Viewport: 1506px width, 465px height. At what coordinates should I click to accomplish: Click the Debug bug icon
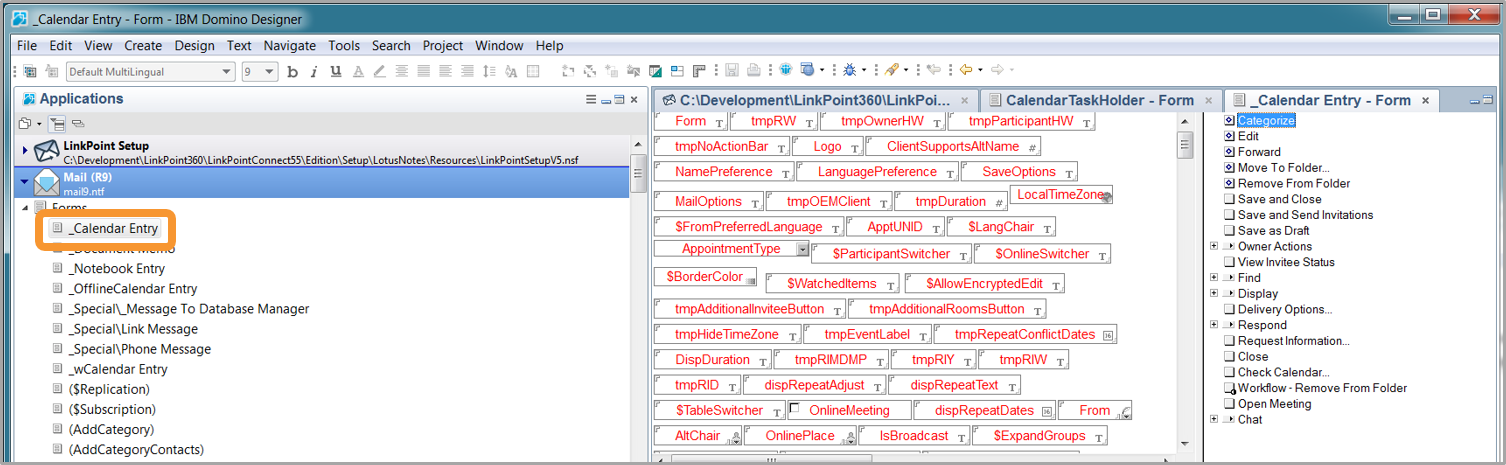(850, 71)
